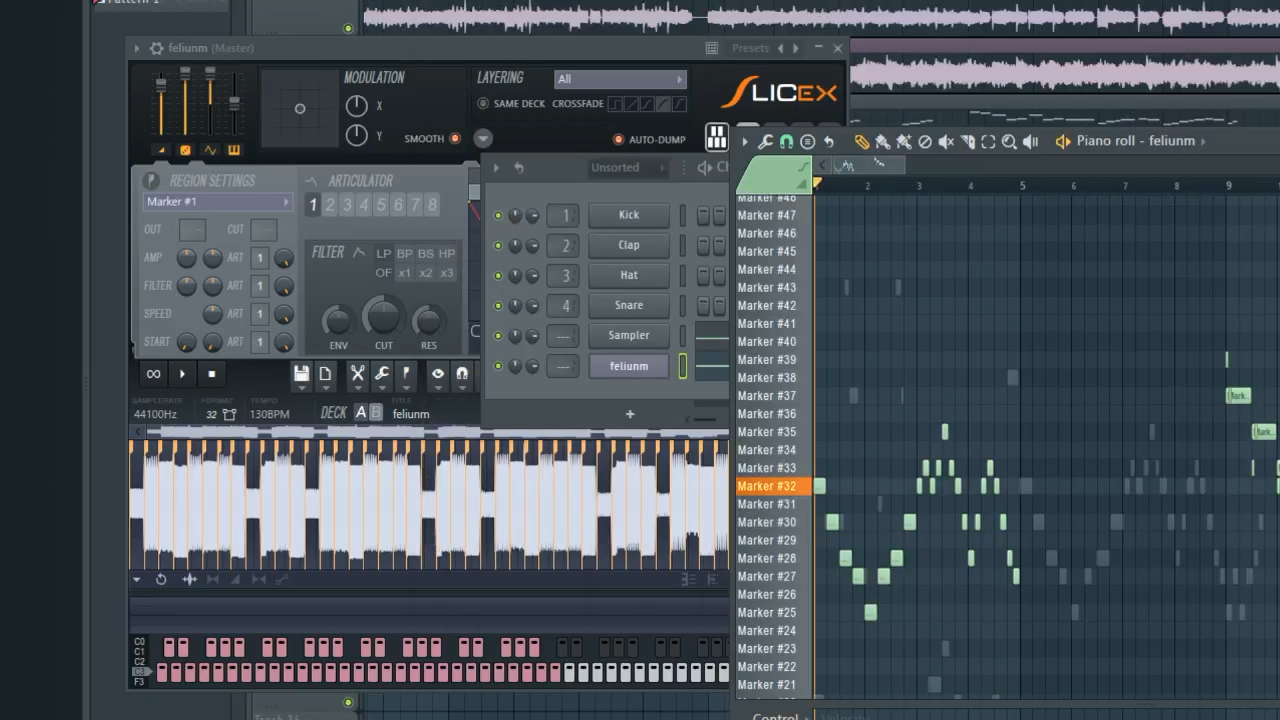Open the Piano roll - feliunm target menu
Screen dimensions: 1280x720
pos(1135,141)
